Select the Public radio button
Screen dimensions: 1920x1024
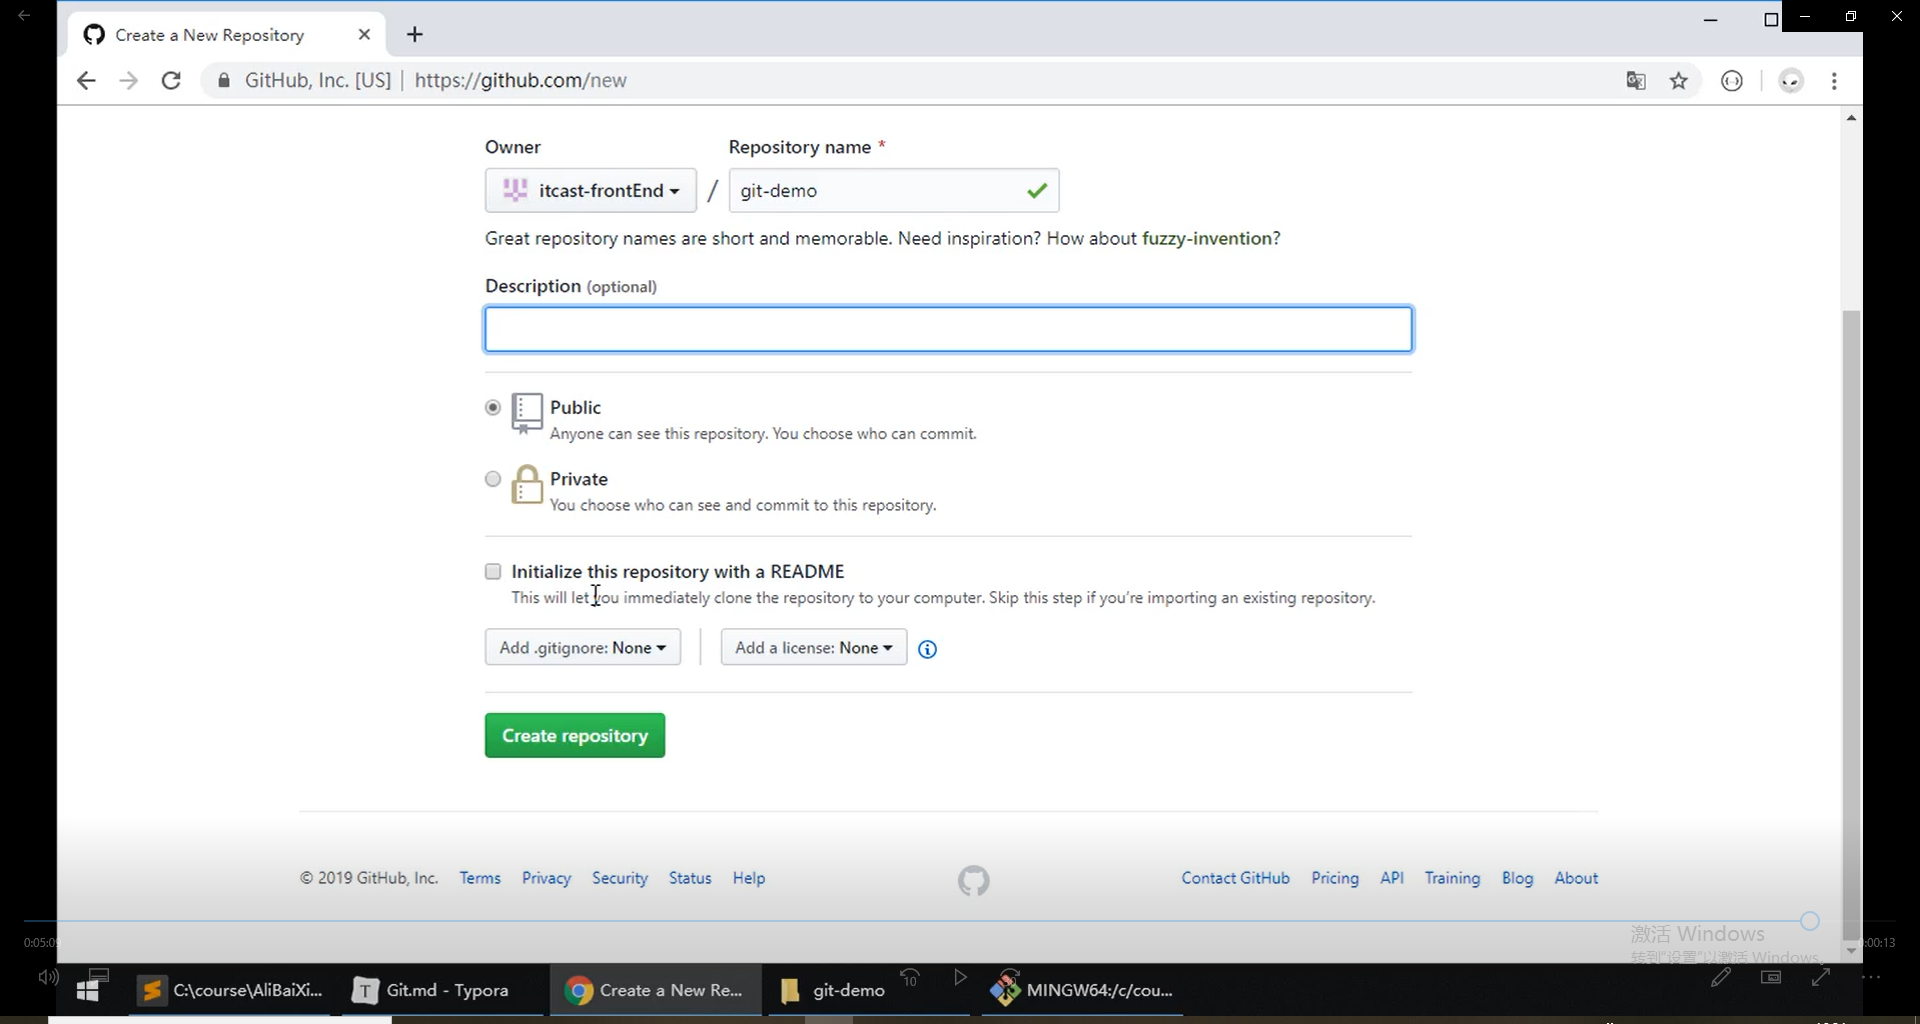click(493, 407)
